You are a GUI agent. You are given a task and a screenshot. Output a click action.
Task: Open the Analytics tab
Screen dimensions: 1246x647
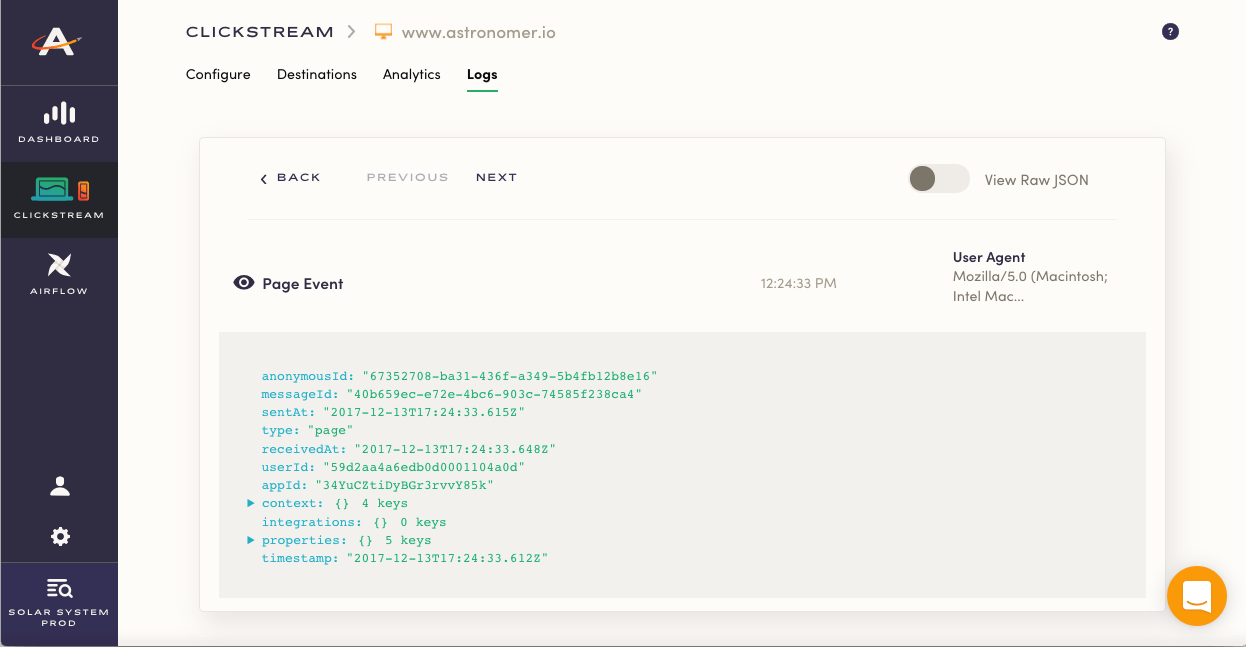pos(412,74)
